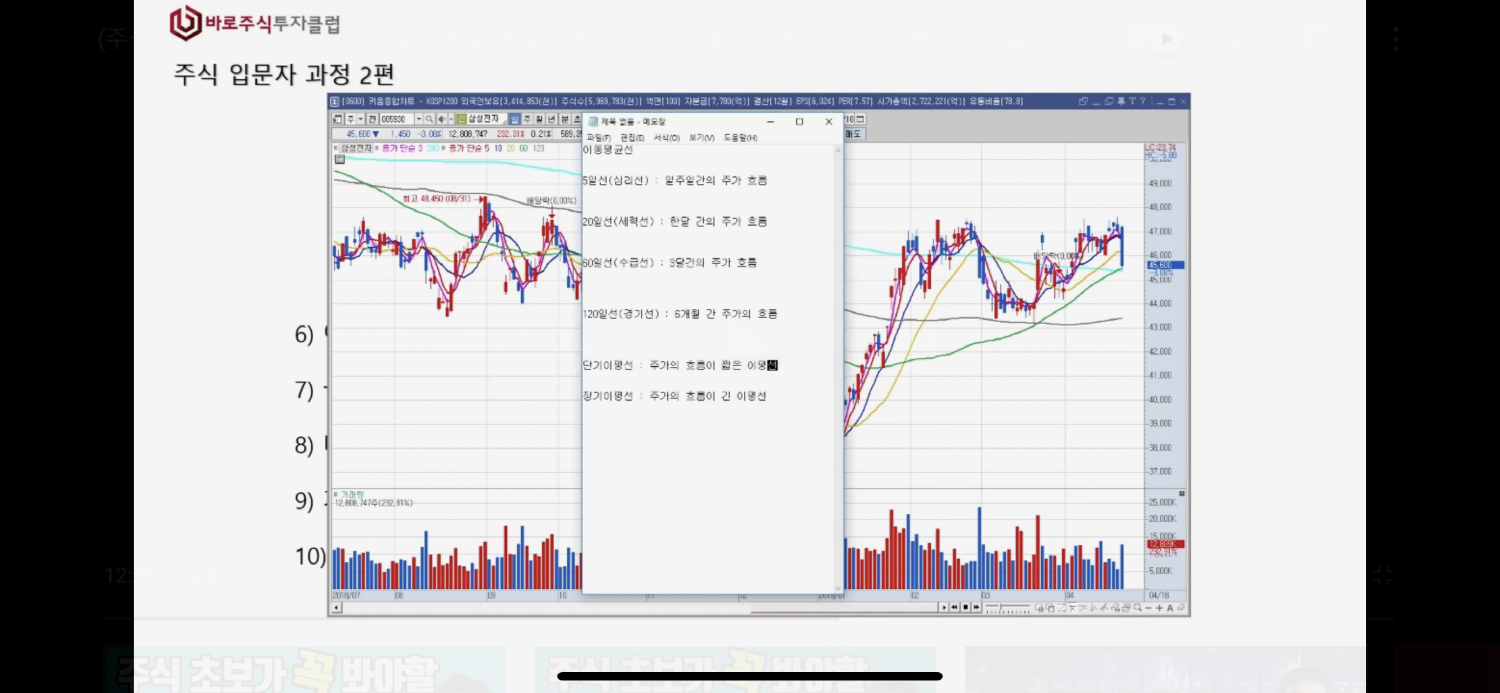Viewport: 1500px width, 693px height.
Task: Click the chart window icon at toolbar left end
Action: point(338,119)
